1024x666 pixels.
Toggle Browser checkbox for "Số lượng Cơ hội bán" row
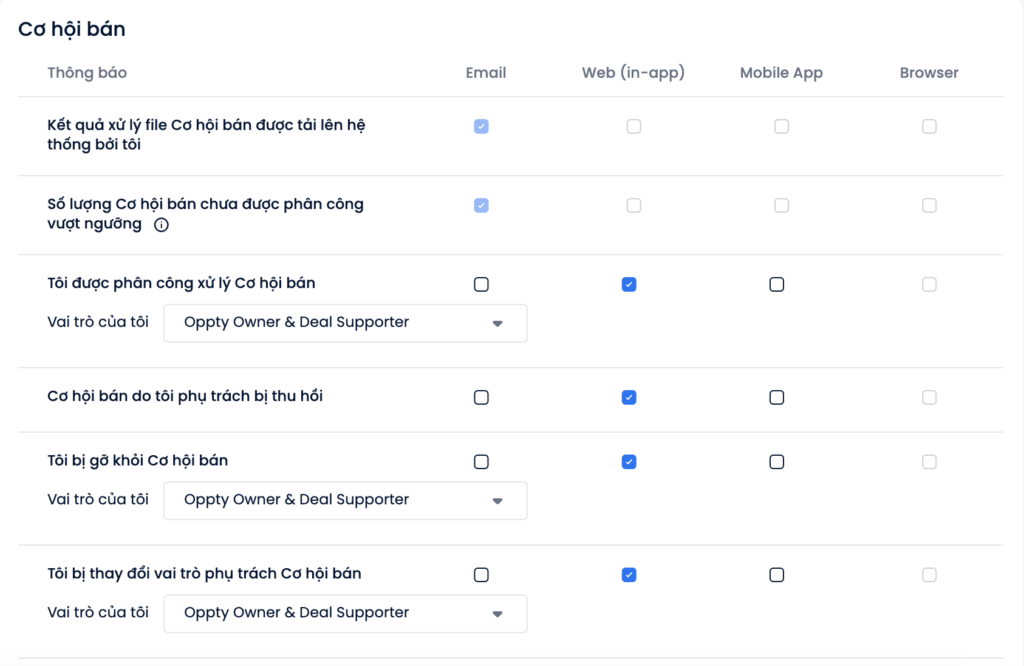929,206
